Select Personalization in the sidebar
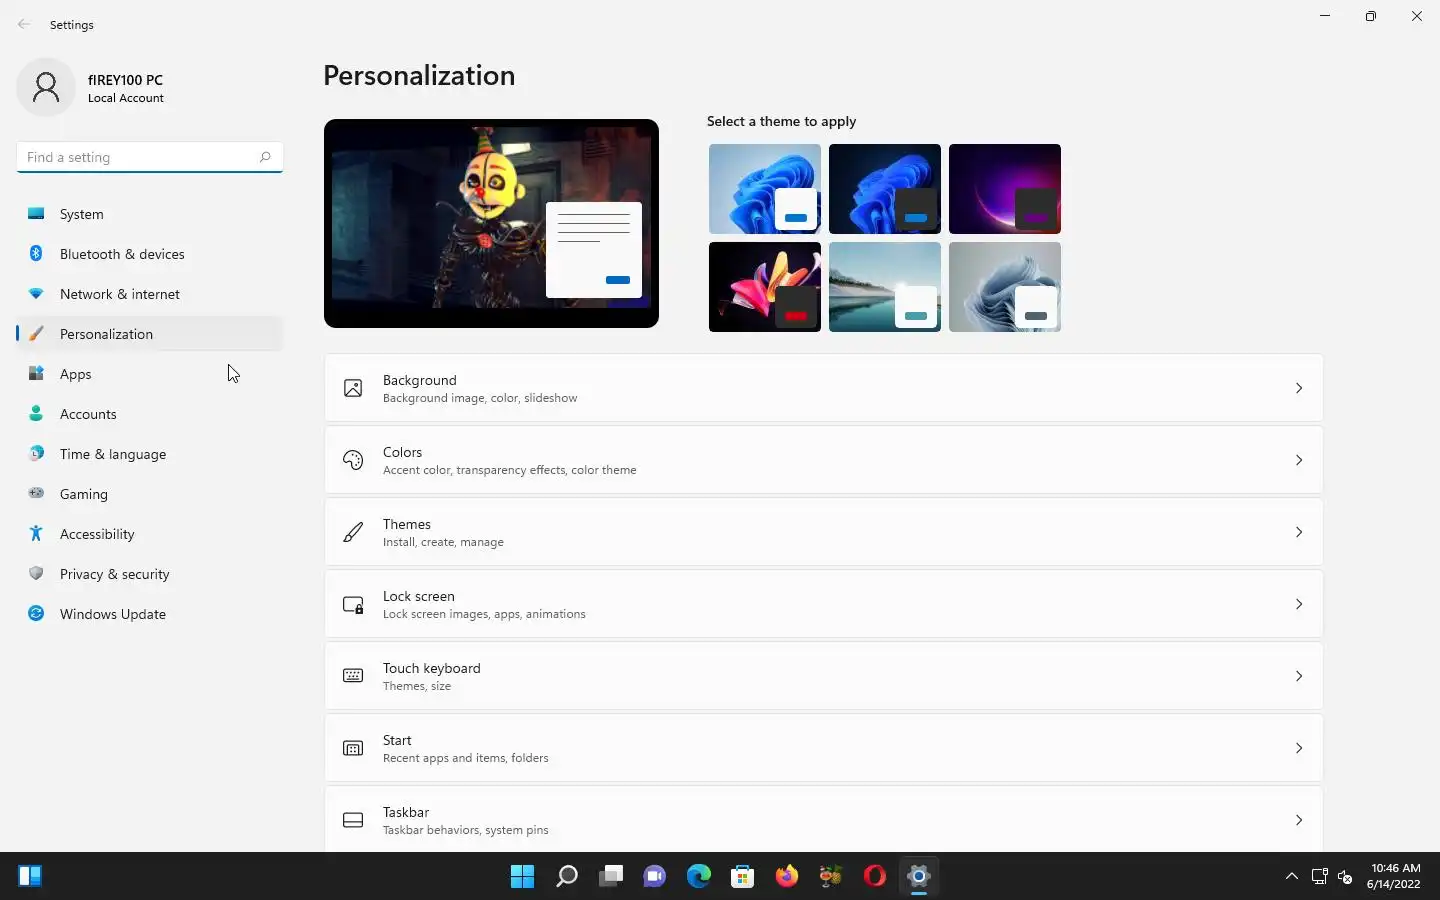Screen dimensions: 1440x900 [150, 334]
